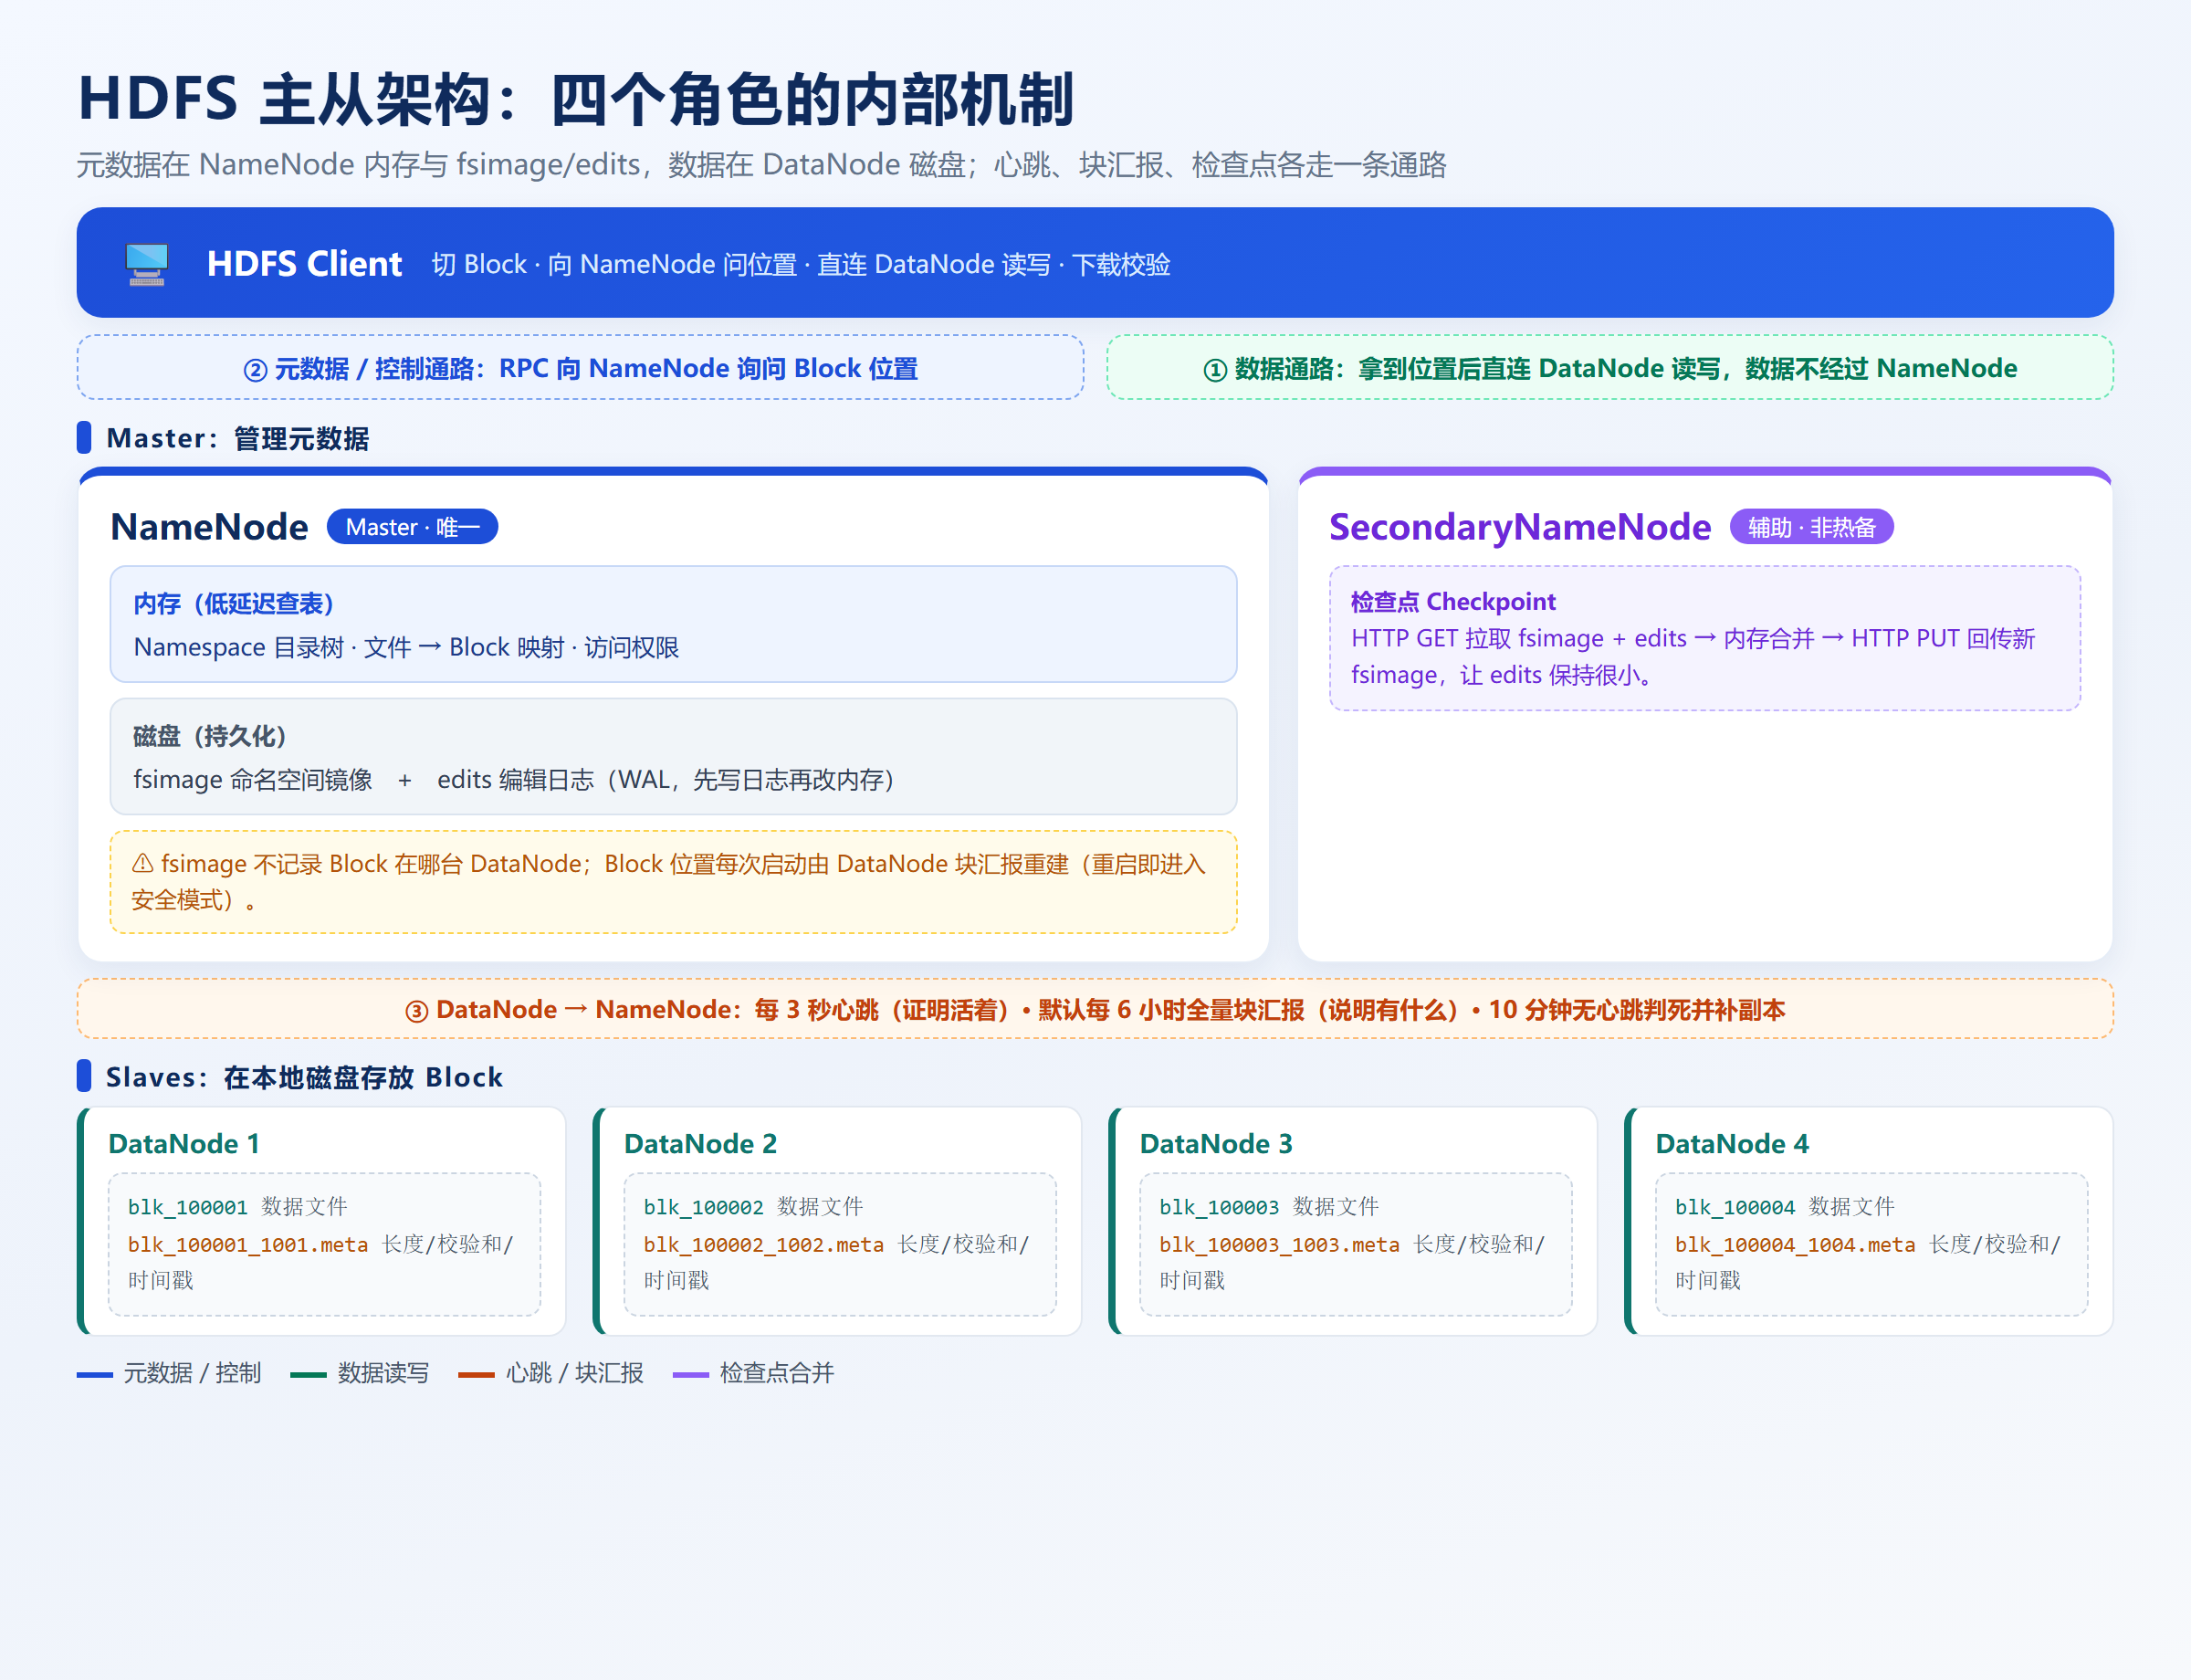2191x1680 pixels.
Task: Click 'blk_100002_1002.meta' file name
Action: coord(763,1245)
